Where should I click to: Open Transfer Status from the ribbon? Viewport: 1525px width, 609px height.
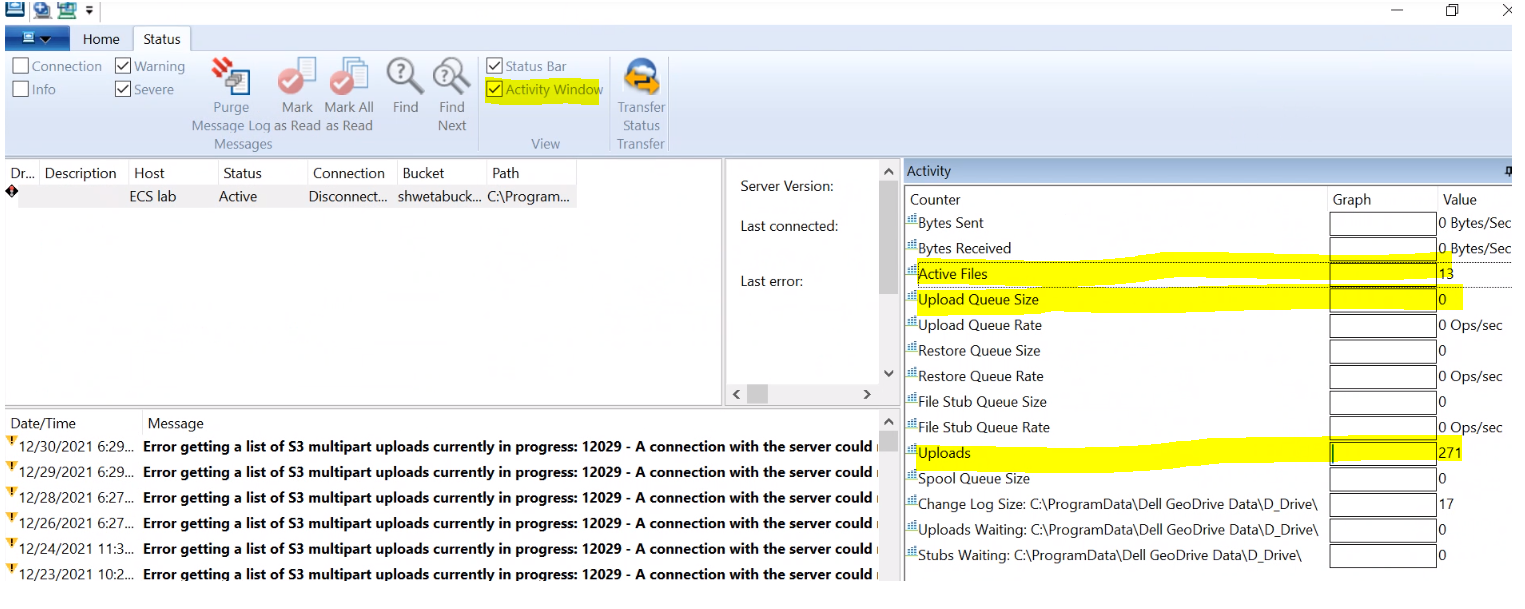pos(641,78)
